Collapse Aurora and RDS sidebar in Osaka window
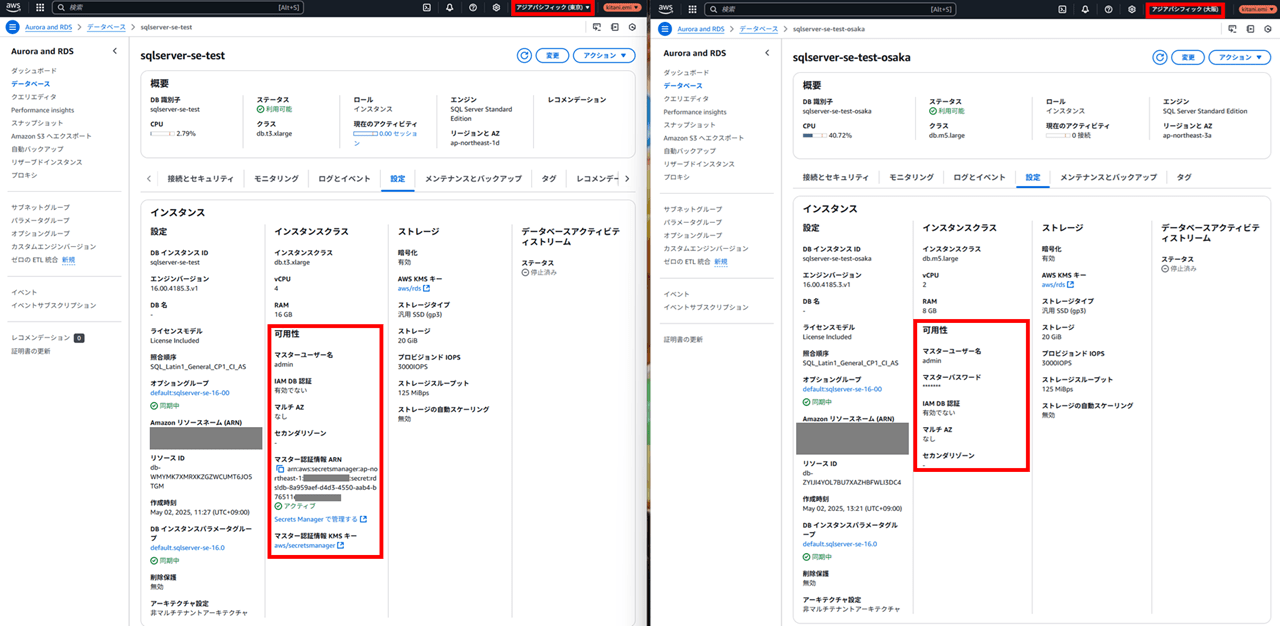1280x626 pixels. 766,52
